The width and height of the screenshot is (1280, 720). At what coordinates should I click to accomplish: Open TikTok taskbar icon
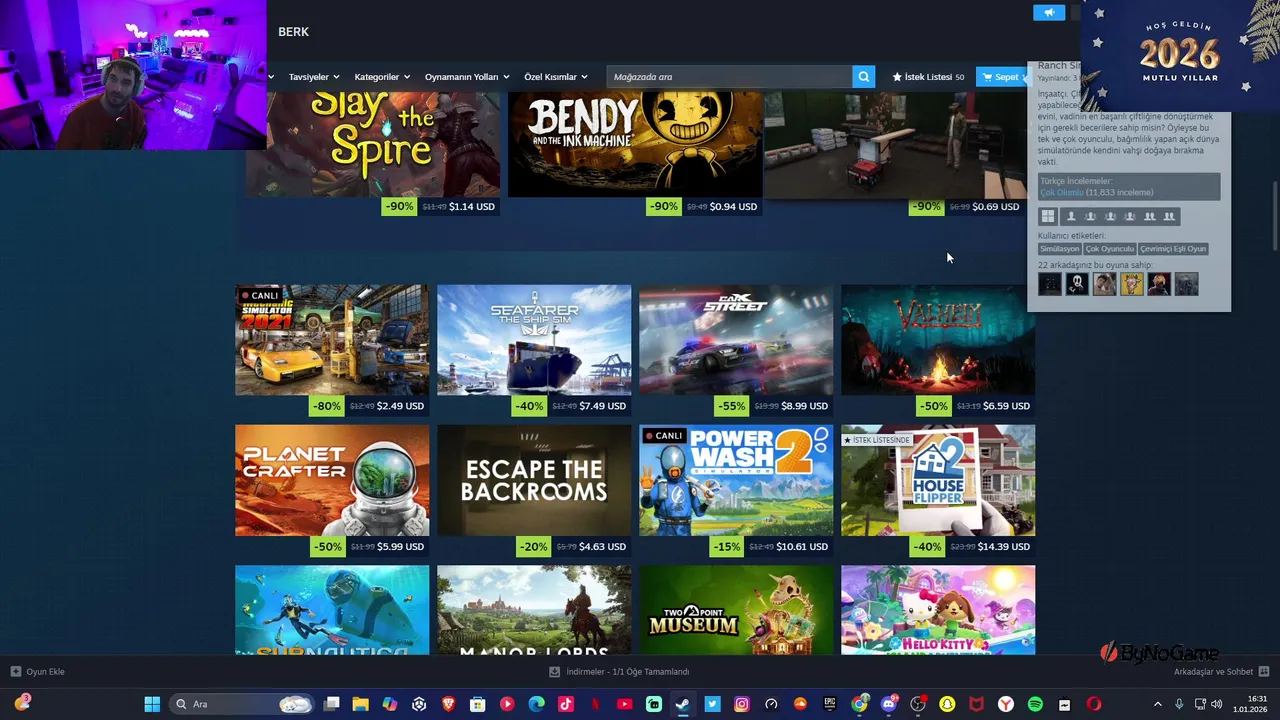tap(566, 704)
